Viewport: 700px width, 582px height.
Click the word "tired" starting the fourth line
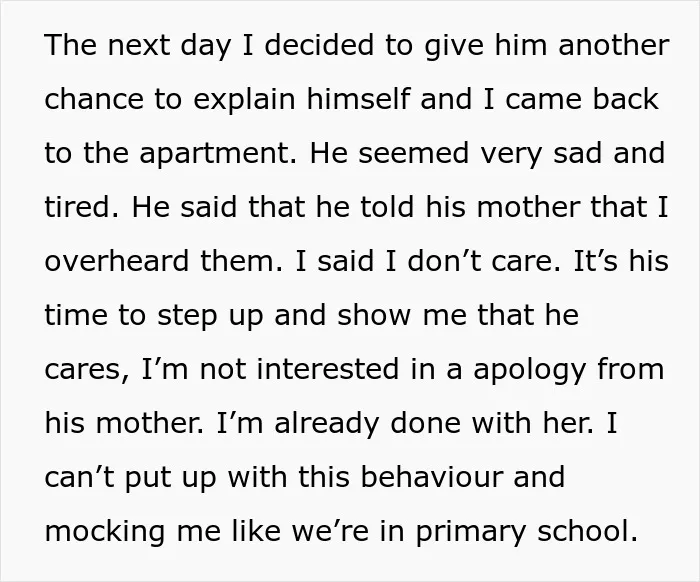point(78,206)
